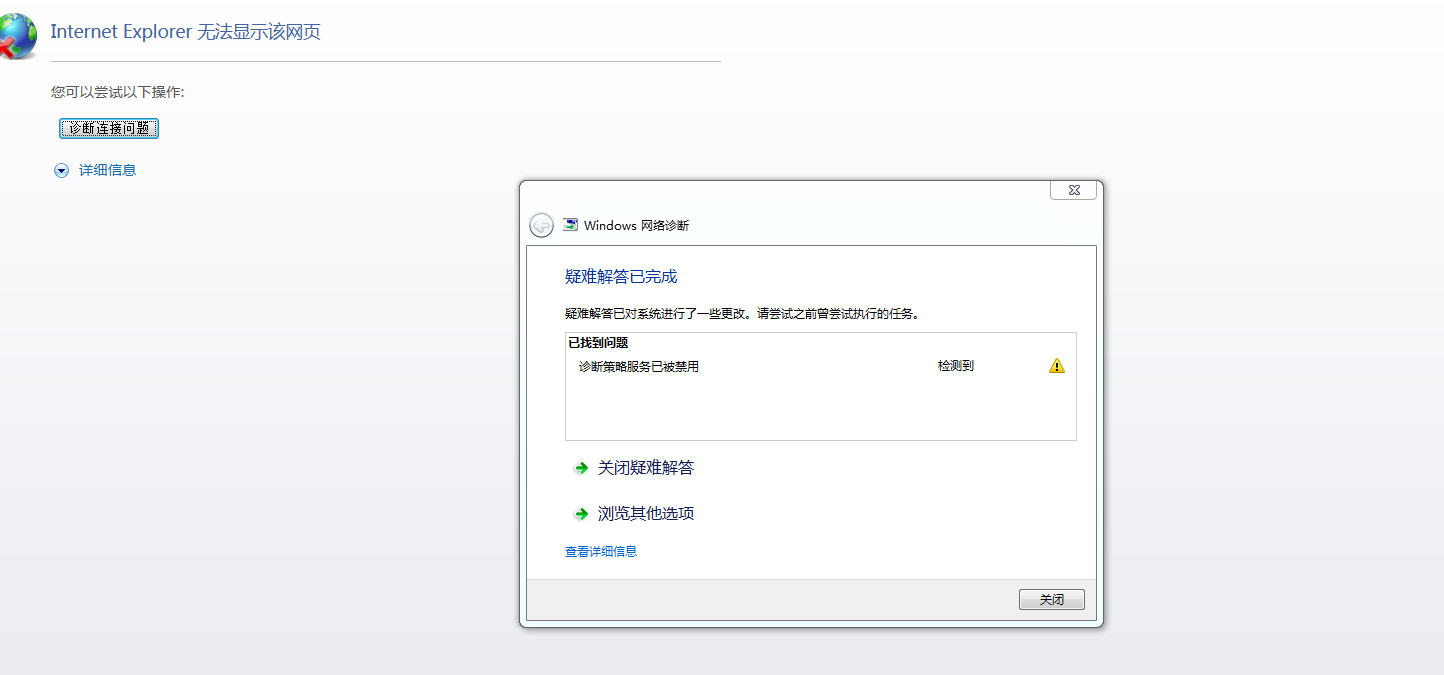1444x675 pixels.
Task: Click the Internet Explorer globe error icon
Action: click(x=18, y=37)
